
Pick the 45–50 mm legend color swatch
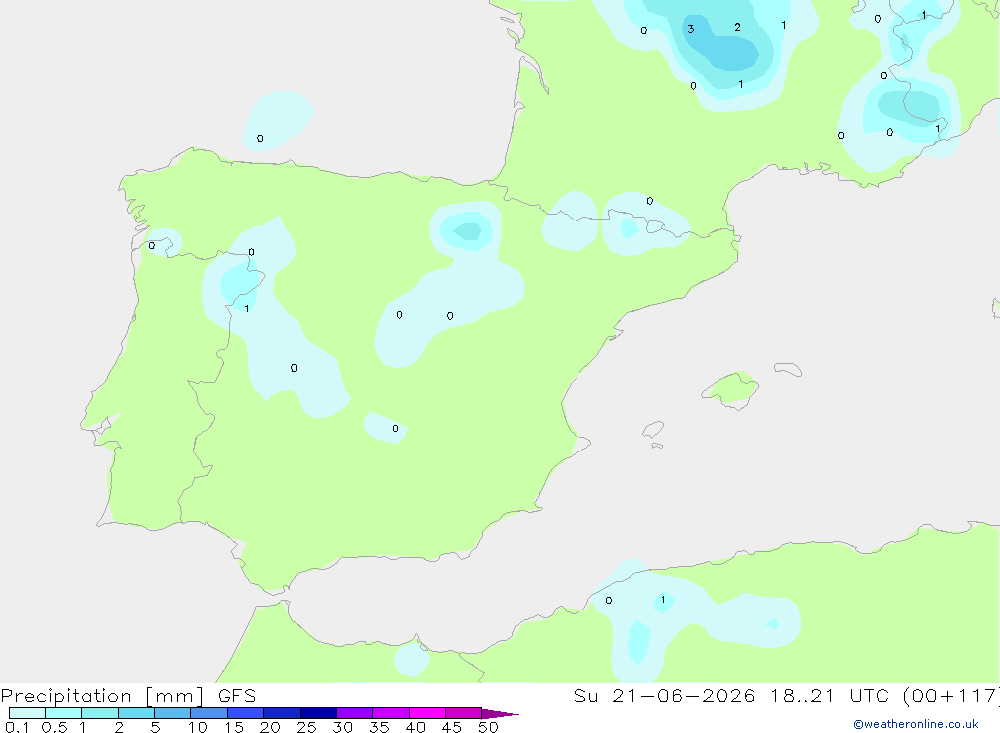[x=464, y=713]
